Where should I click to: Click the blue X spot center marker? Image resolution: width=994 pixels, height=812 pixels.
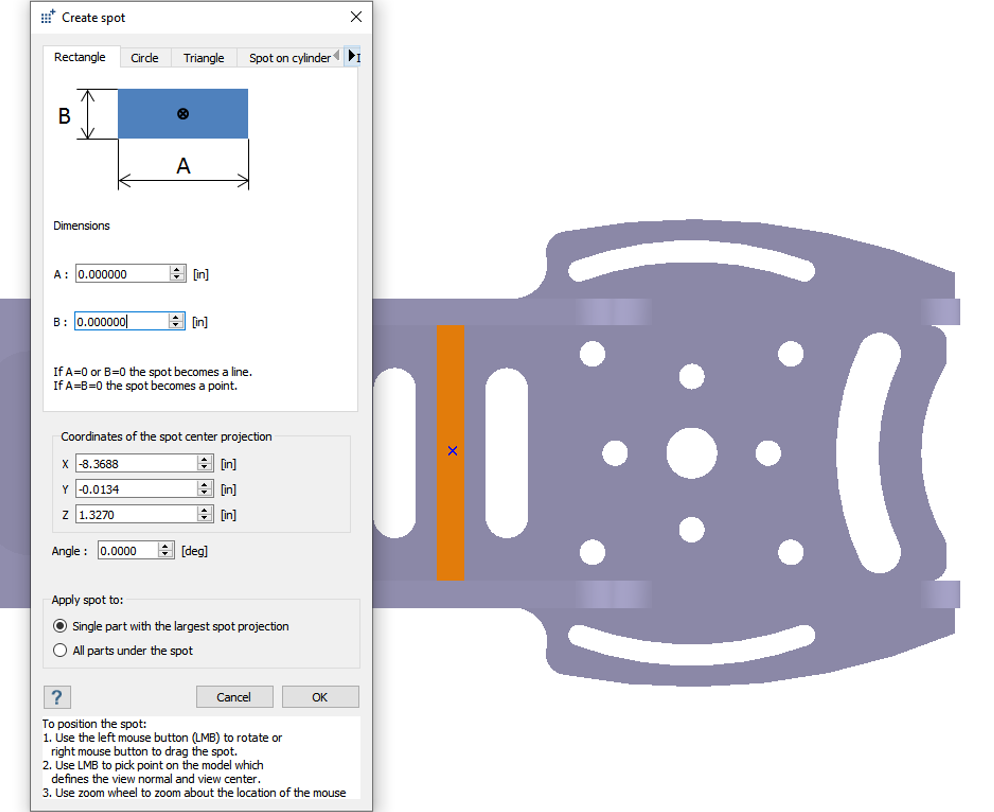point(452,451)
